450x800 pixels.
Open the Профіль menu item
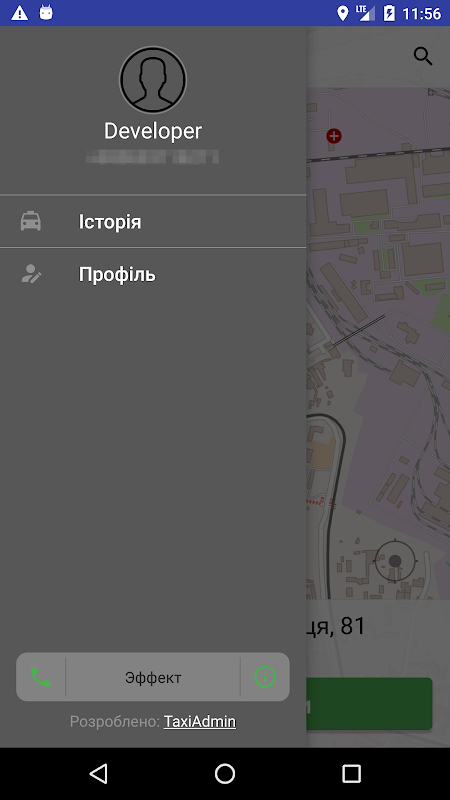point(153,274)
